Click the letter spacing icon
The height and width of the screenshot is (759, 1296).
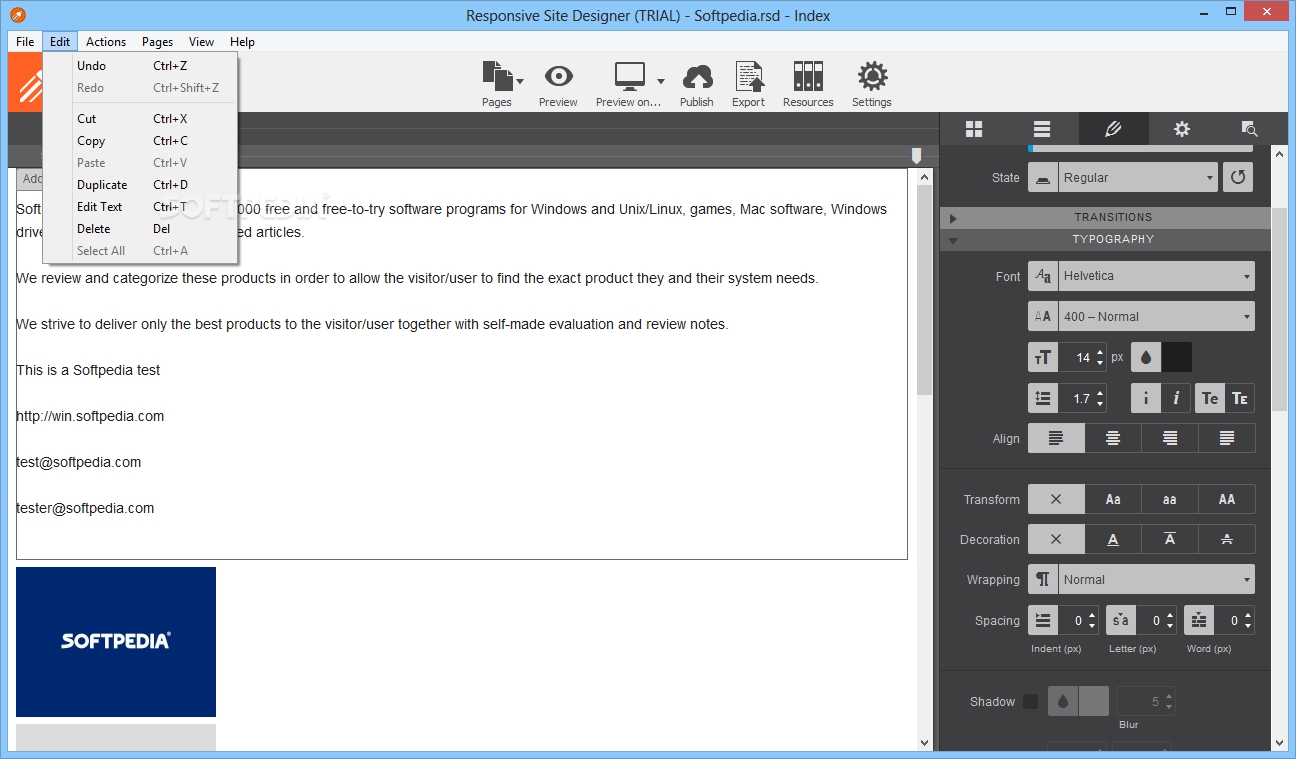coord(1121,620)
